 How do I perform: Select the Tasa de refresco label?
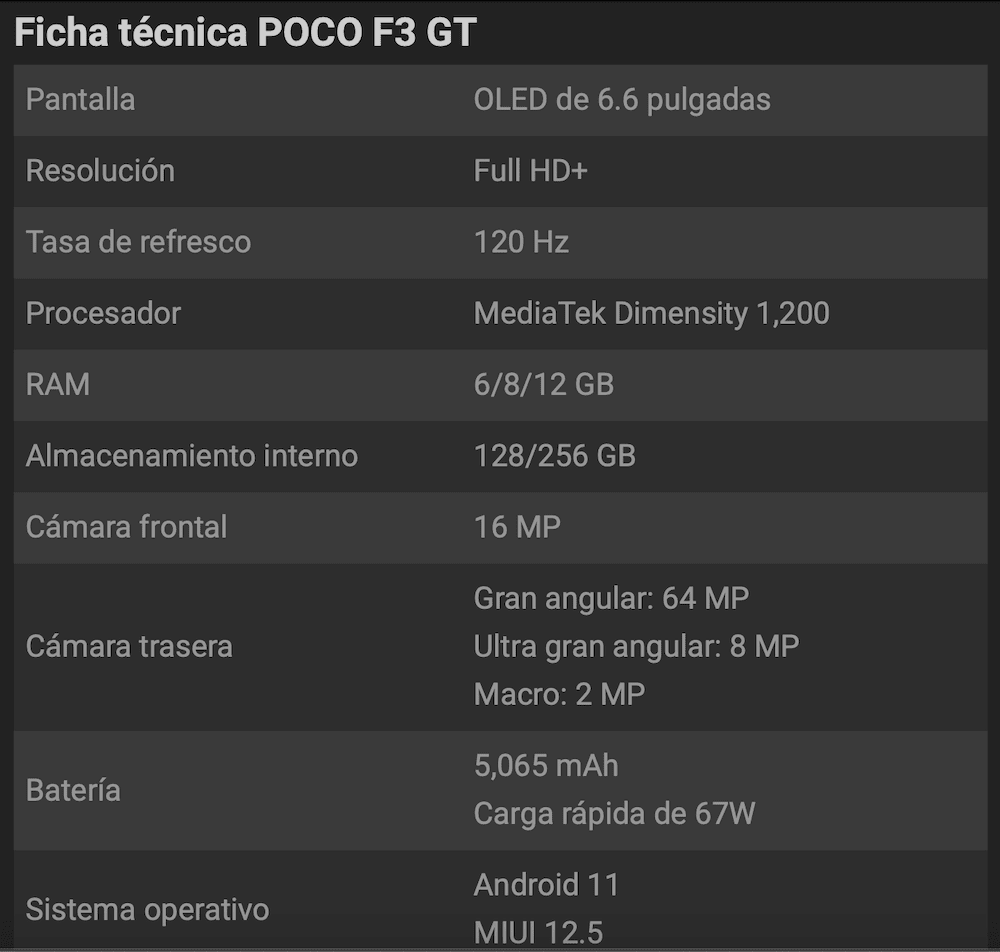click(138, 242)
